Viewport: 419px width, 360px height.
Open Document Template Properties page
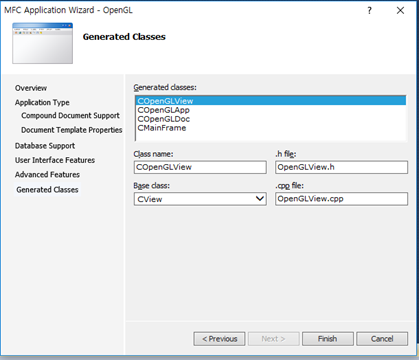(72, 130)
